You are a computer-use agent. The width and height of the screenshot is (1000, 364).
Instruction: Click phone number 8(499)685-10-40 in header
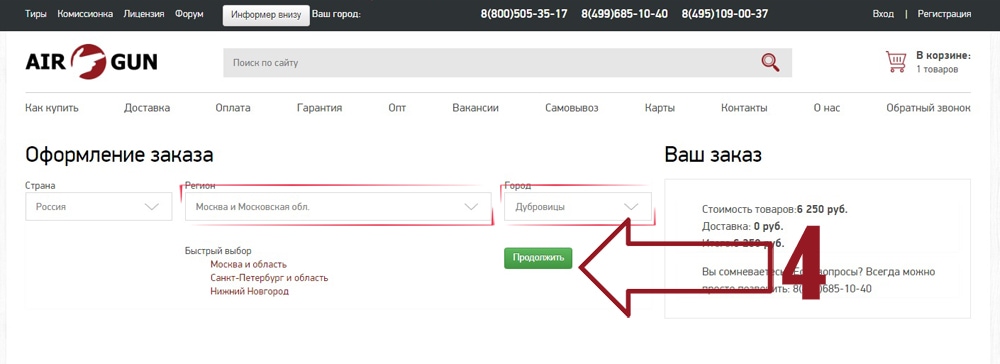pos(624,14)
